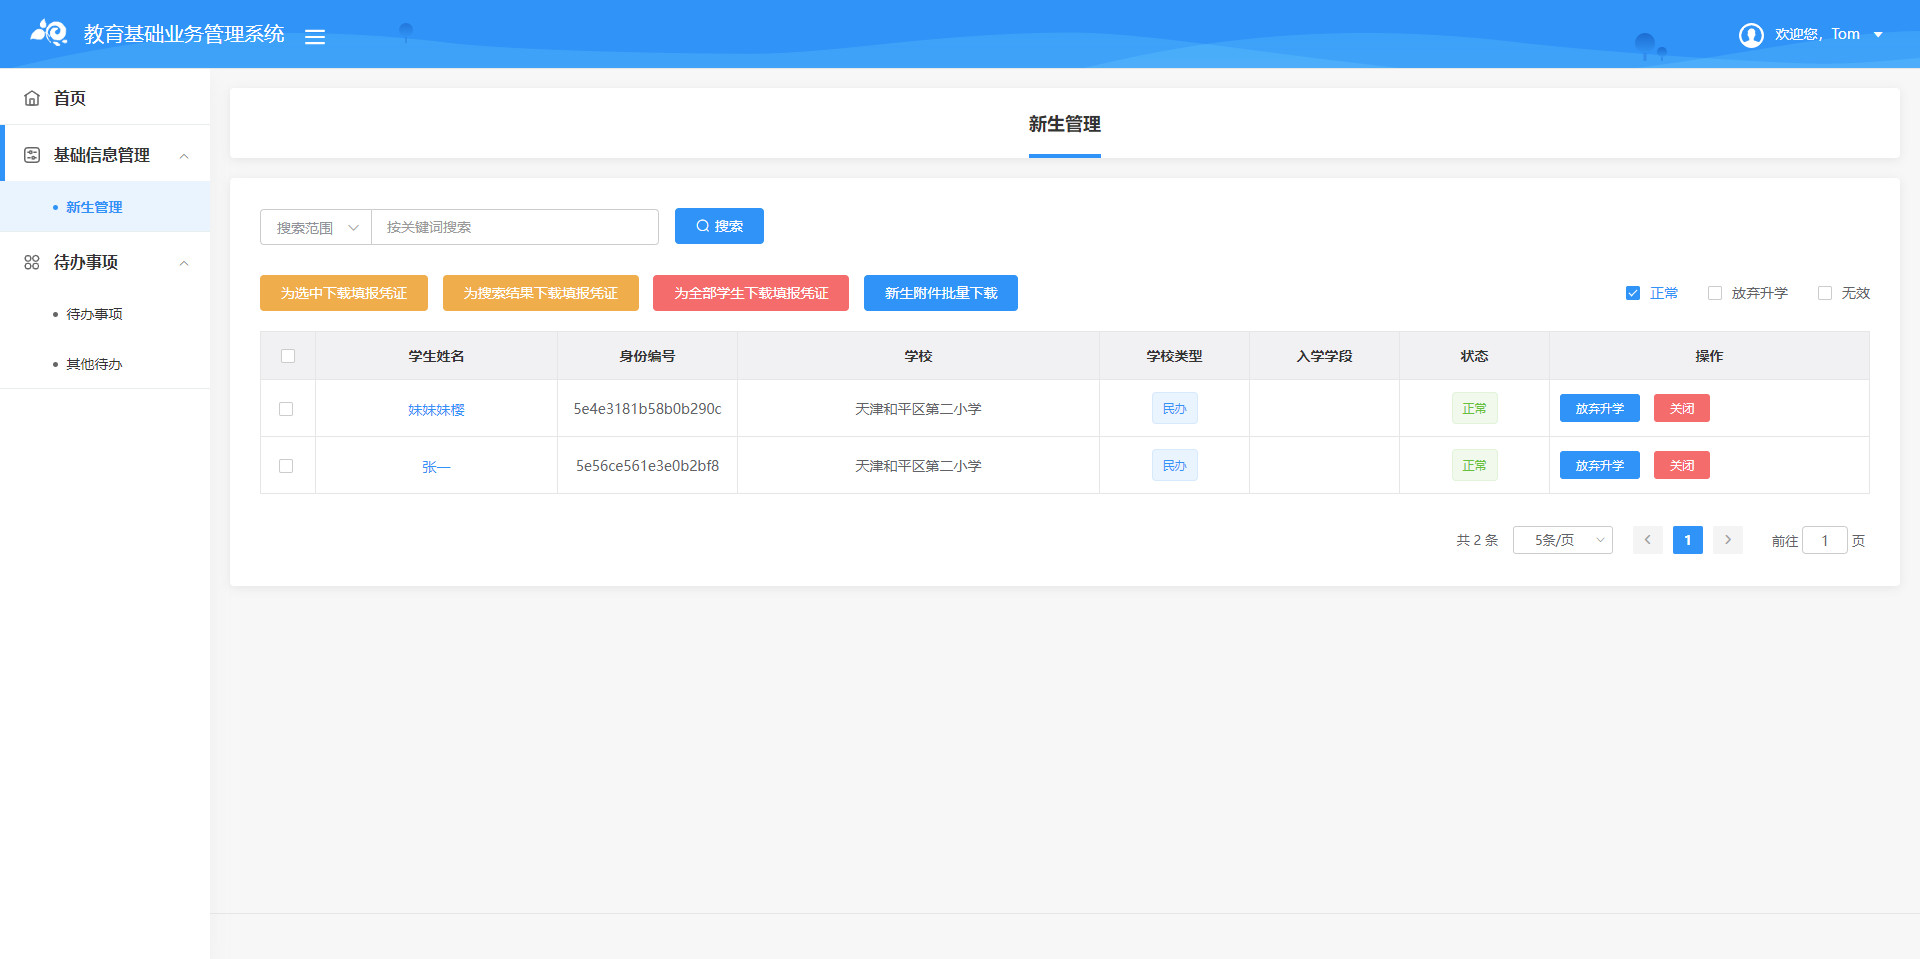Click the 共 2 条 total count text
The height and width of the screenshot is (959, 1920).
(x=1477, y=540)
